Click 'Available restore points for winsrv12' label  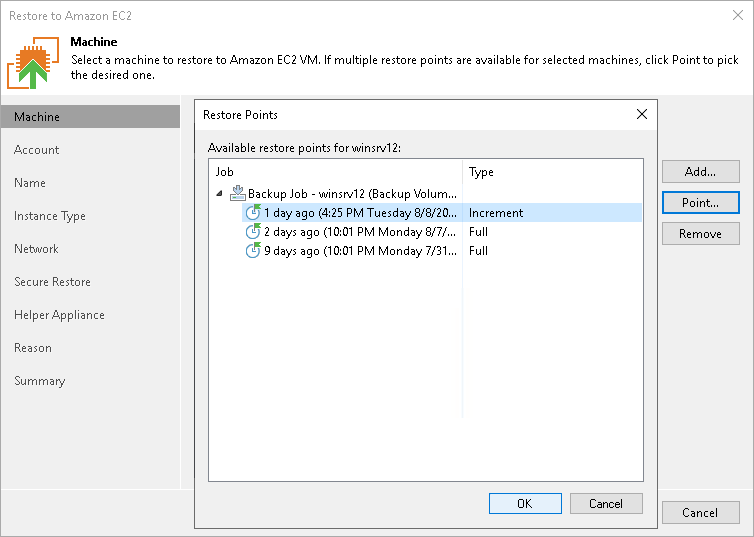point(304,148)
